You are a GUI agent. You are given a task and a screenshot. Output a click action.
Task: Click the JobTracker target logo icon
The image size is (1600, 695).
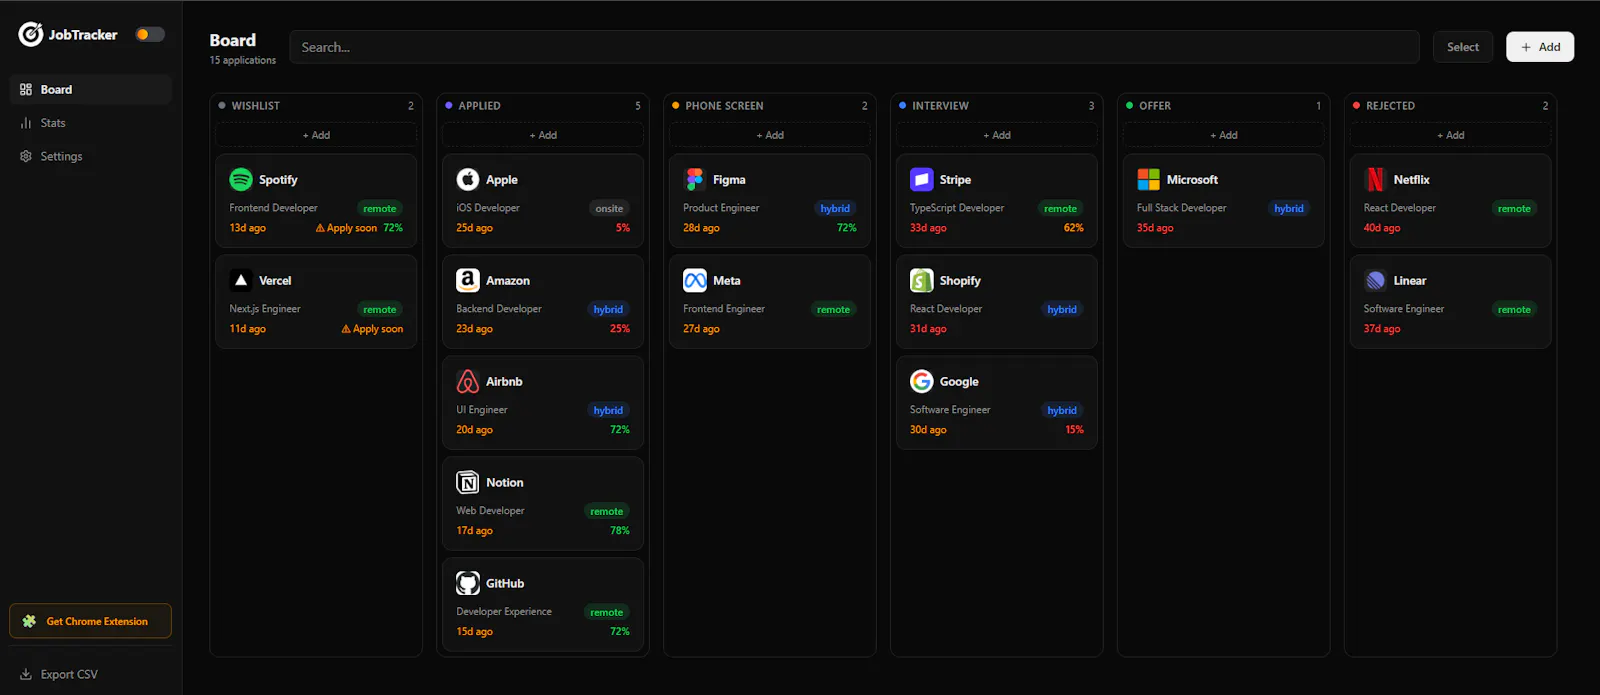[x=31, y=35]
